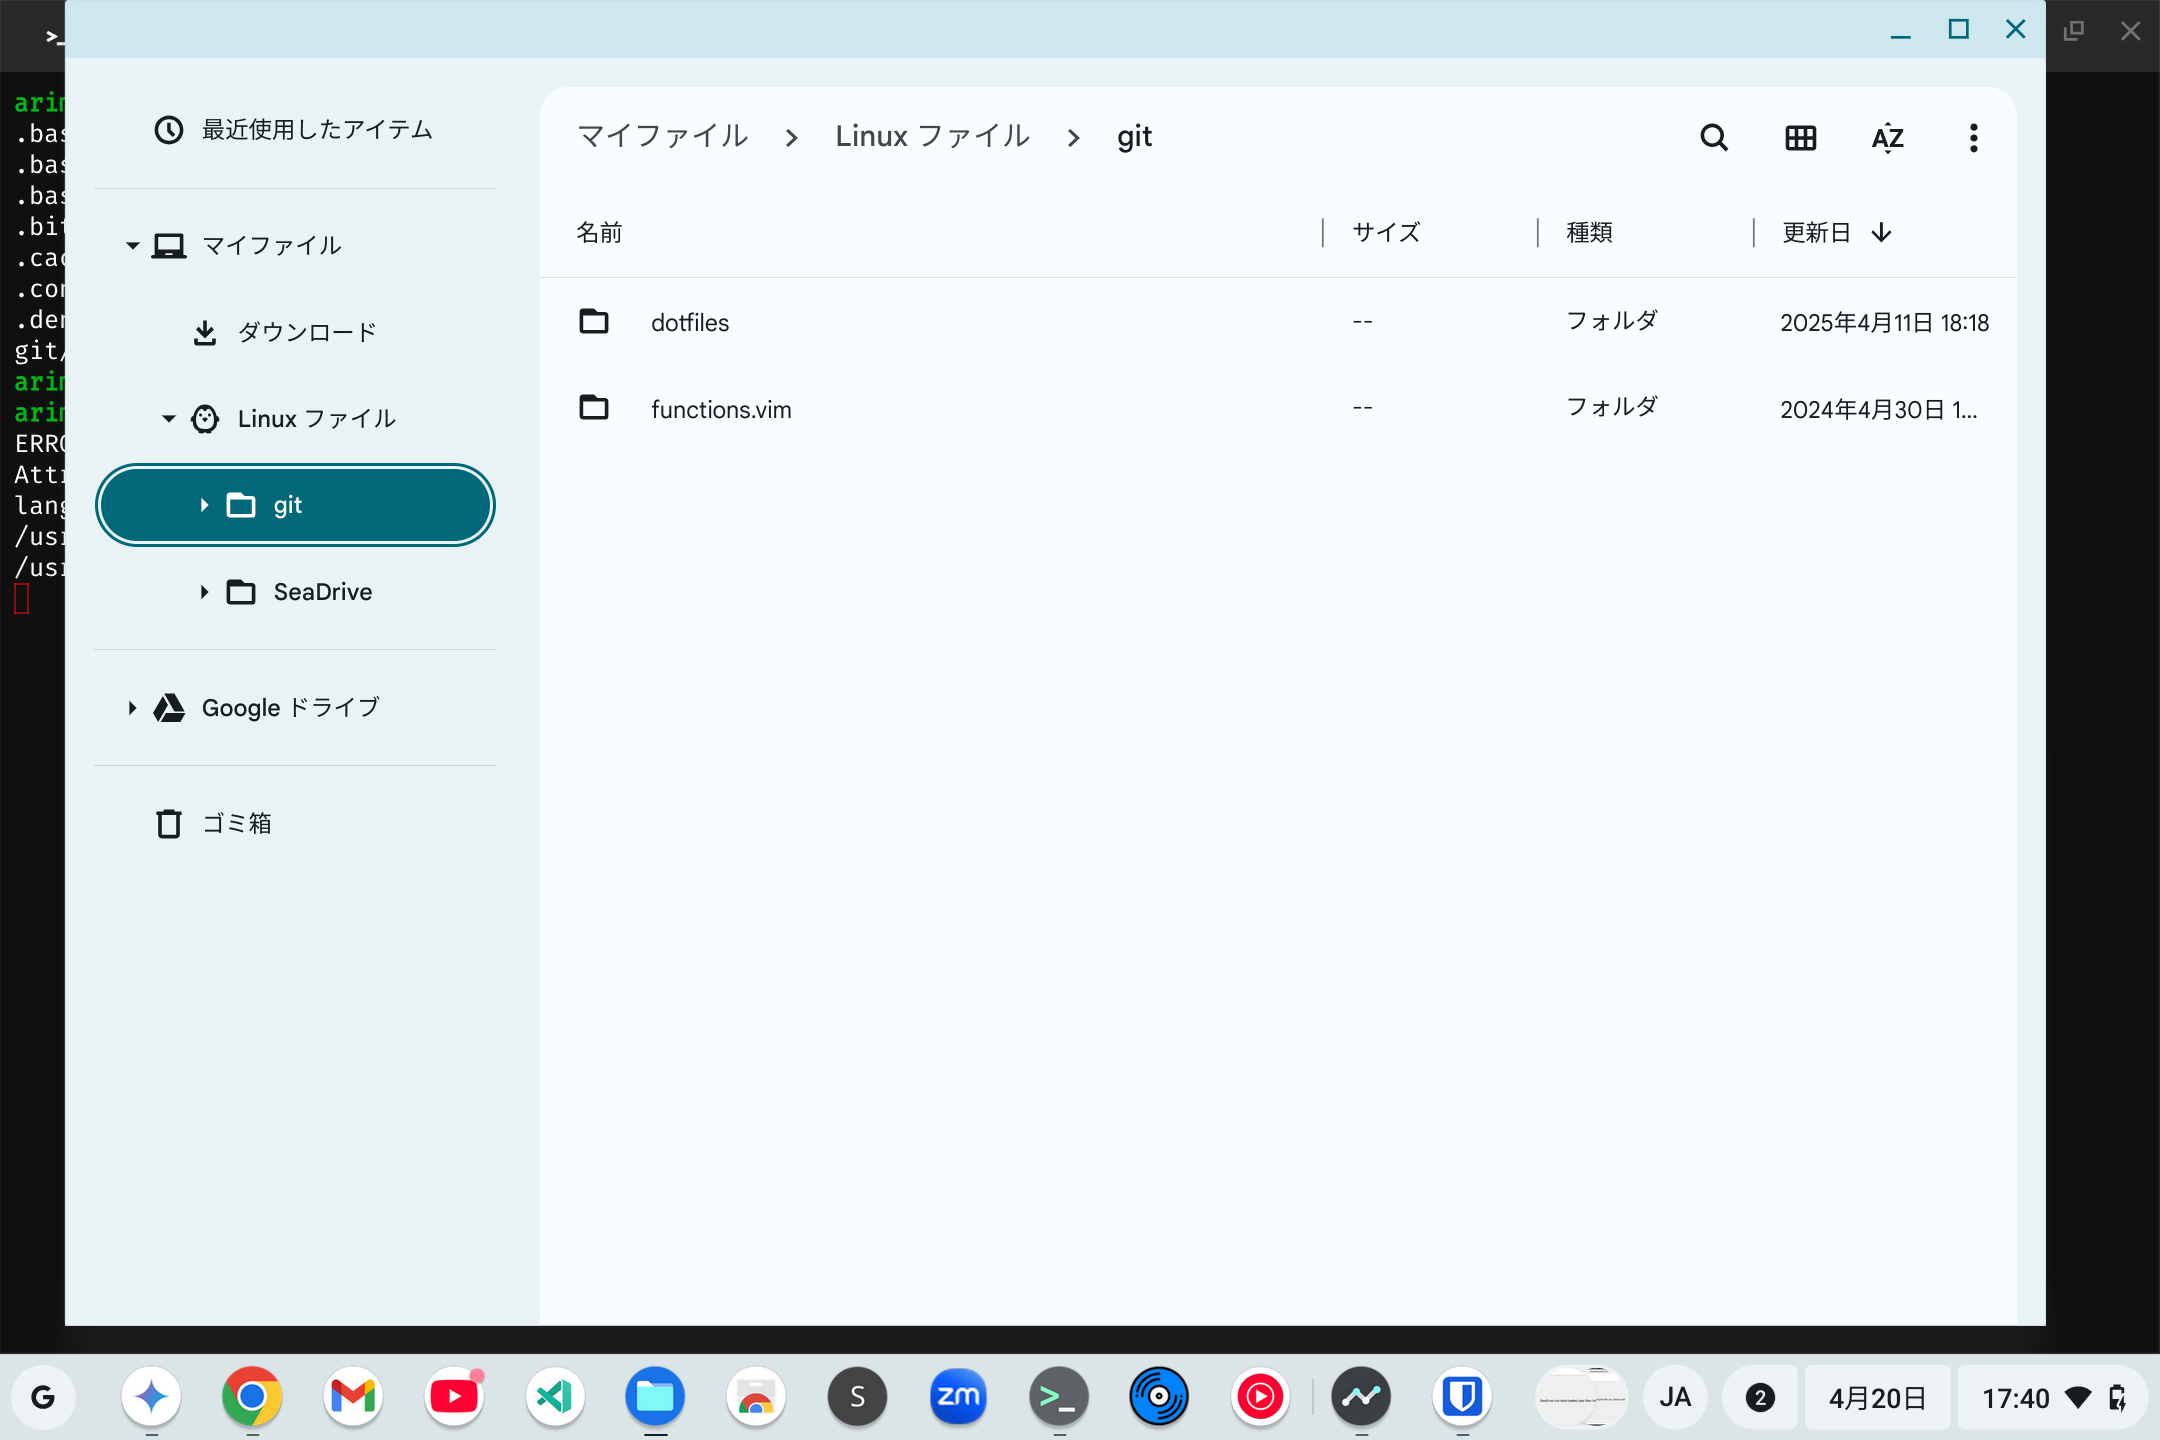Open the ゴミ箱 trash in sidebar
The height and width of the screenshot is (1440, 2160).
click(295, 824)
